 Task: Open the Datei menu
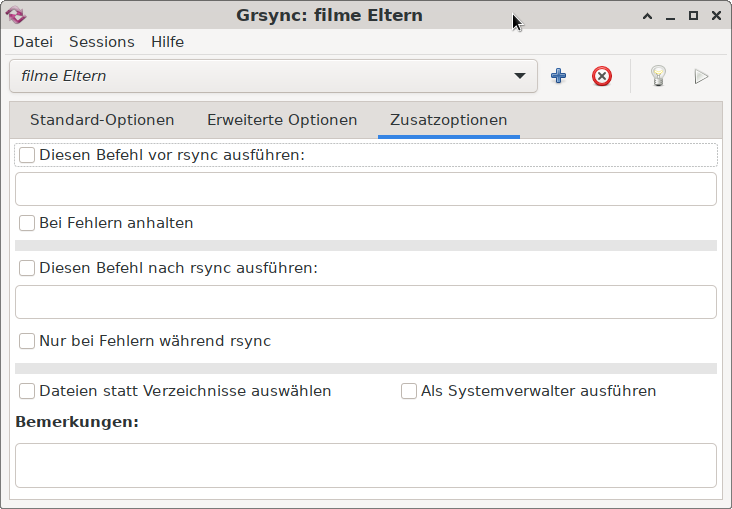point(33,42)
